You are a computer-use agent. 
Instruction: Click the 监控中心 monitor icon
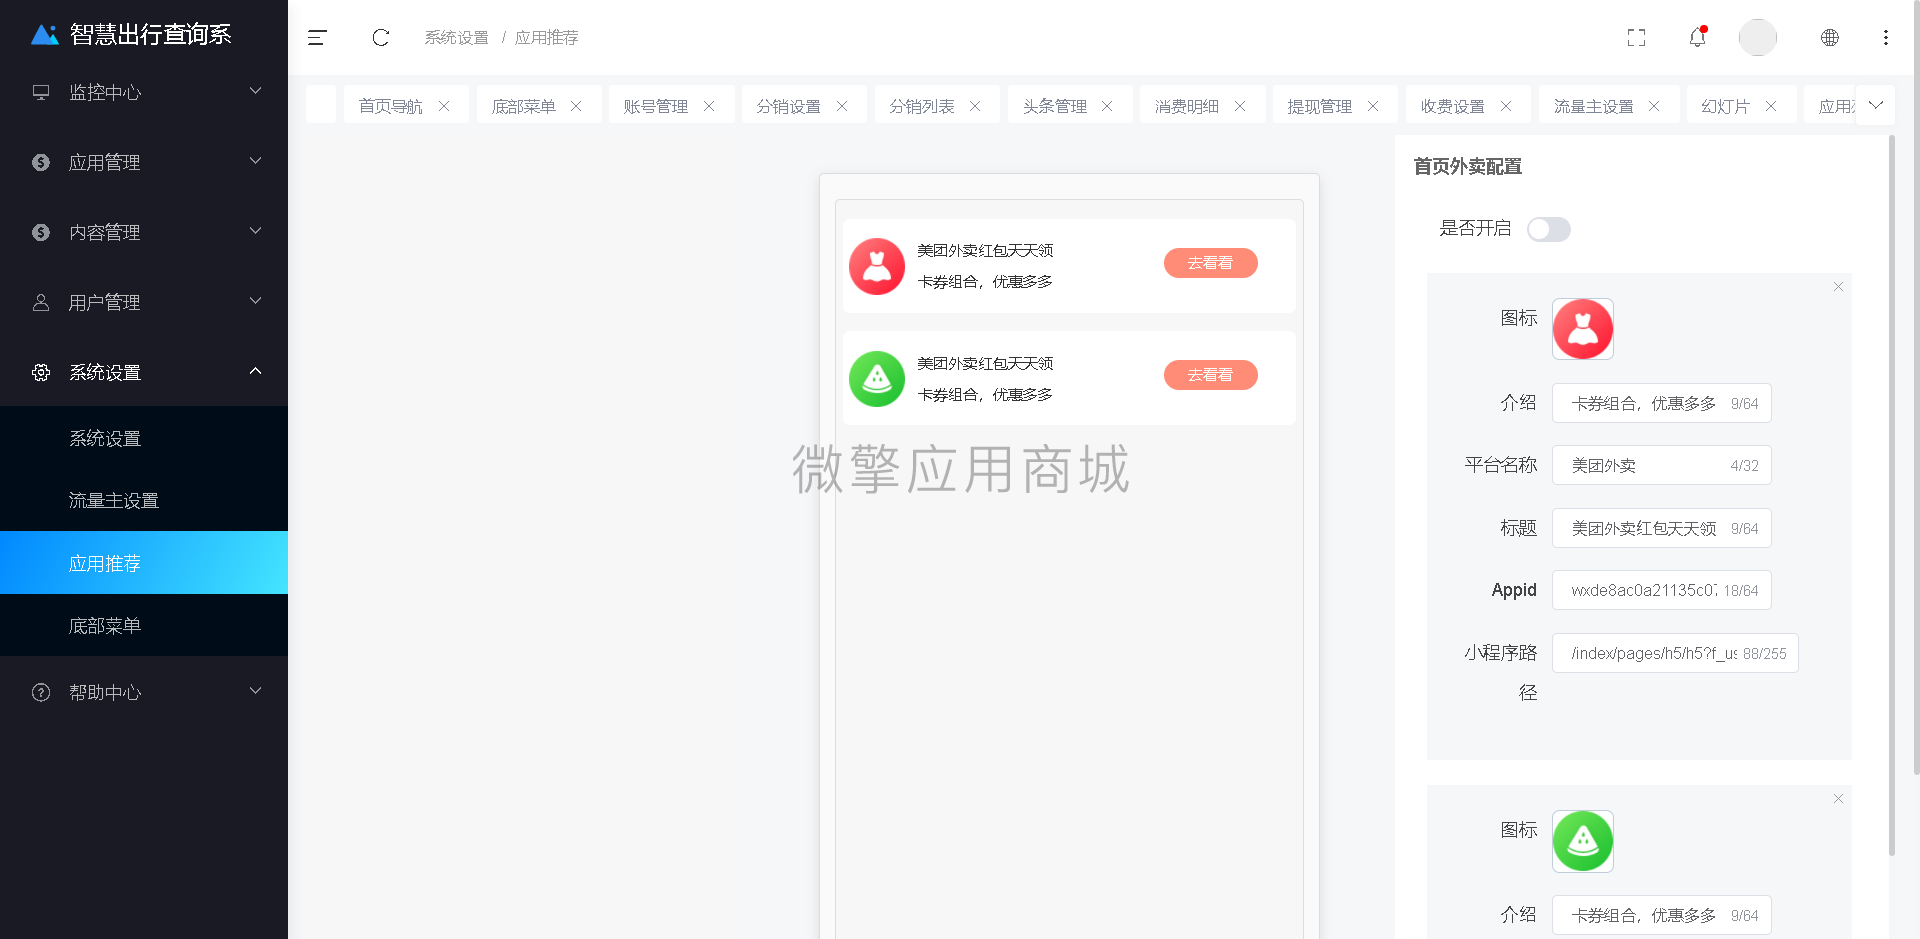(41, 92)
